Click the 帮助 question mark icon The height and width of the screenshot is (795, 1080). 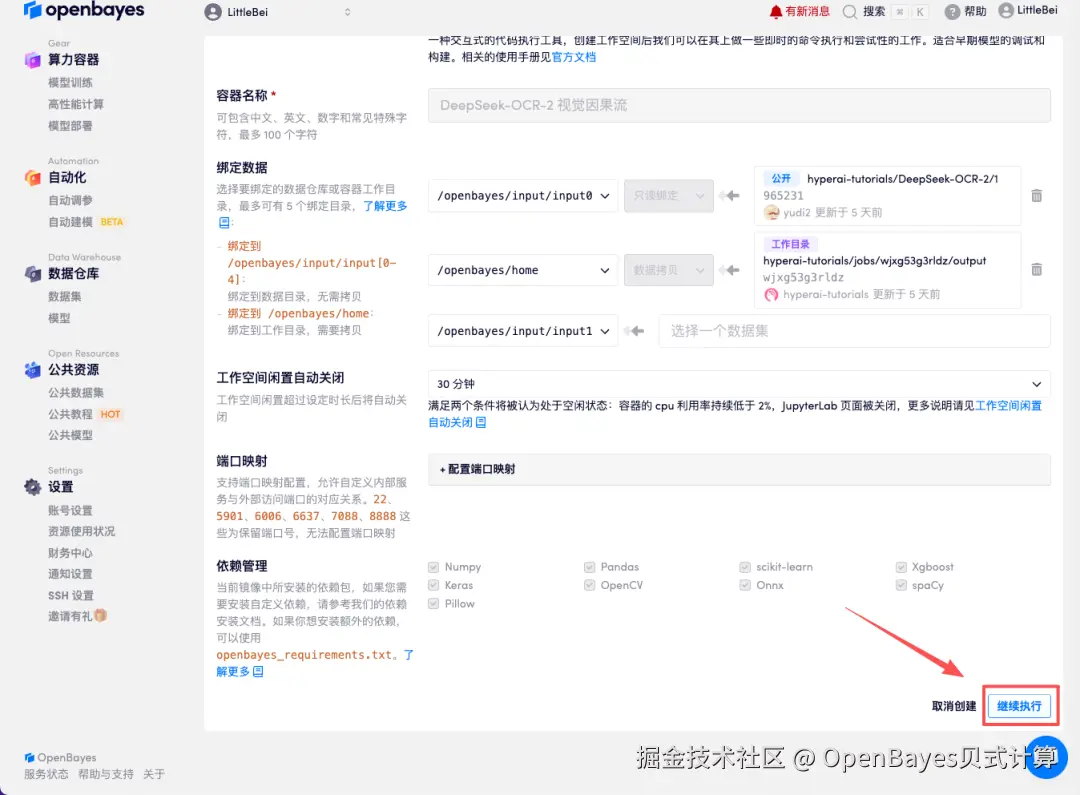[x=952, y=12]
